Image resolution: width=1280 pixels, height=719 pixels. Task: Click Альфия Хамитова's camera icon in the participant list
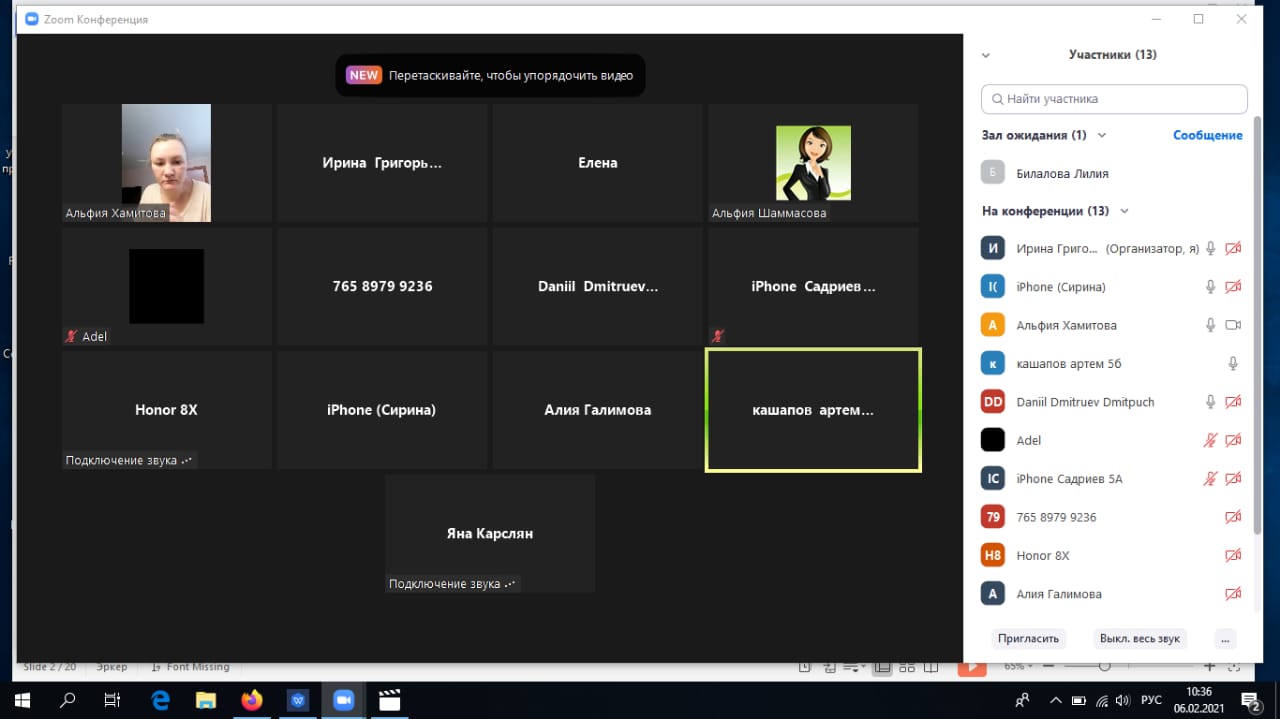[1233, 325]
